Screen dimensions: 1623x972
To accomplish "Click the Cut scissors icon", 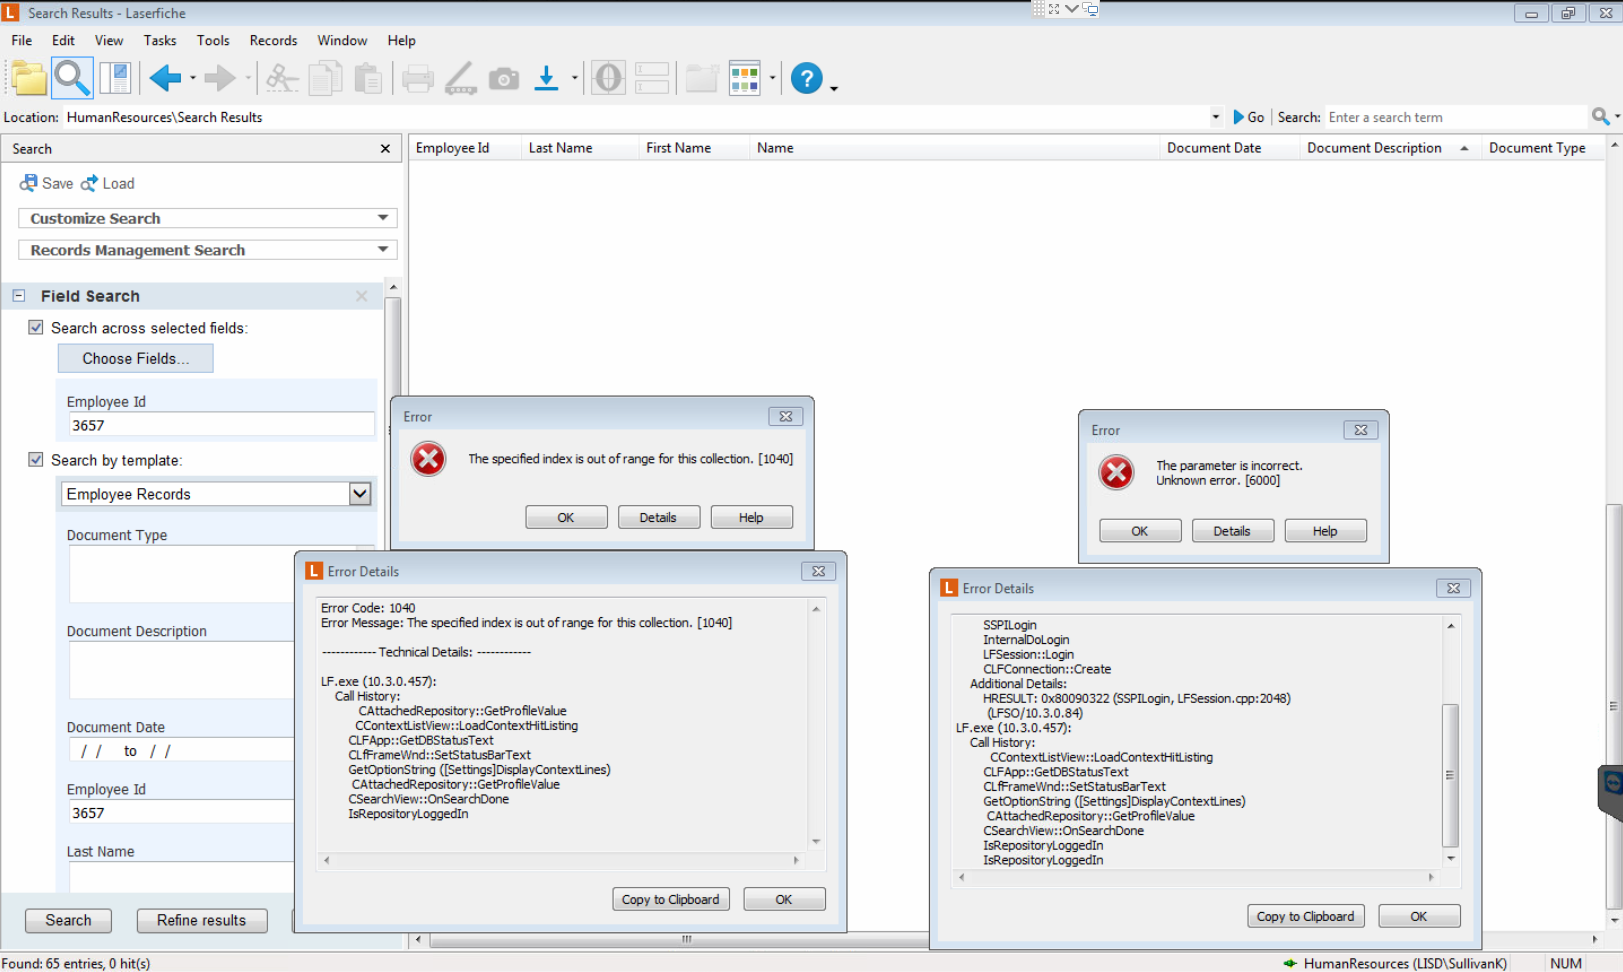I will (282, 78).
